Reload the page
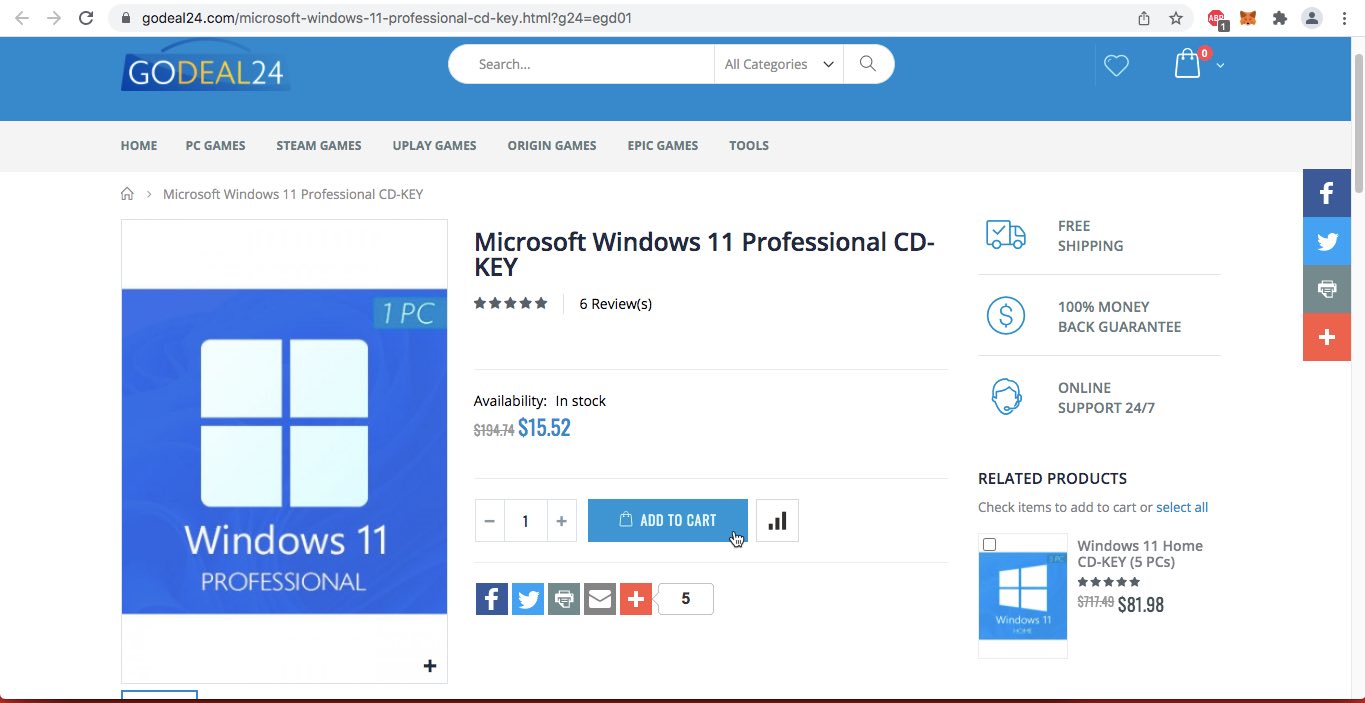 [87, 18]
